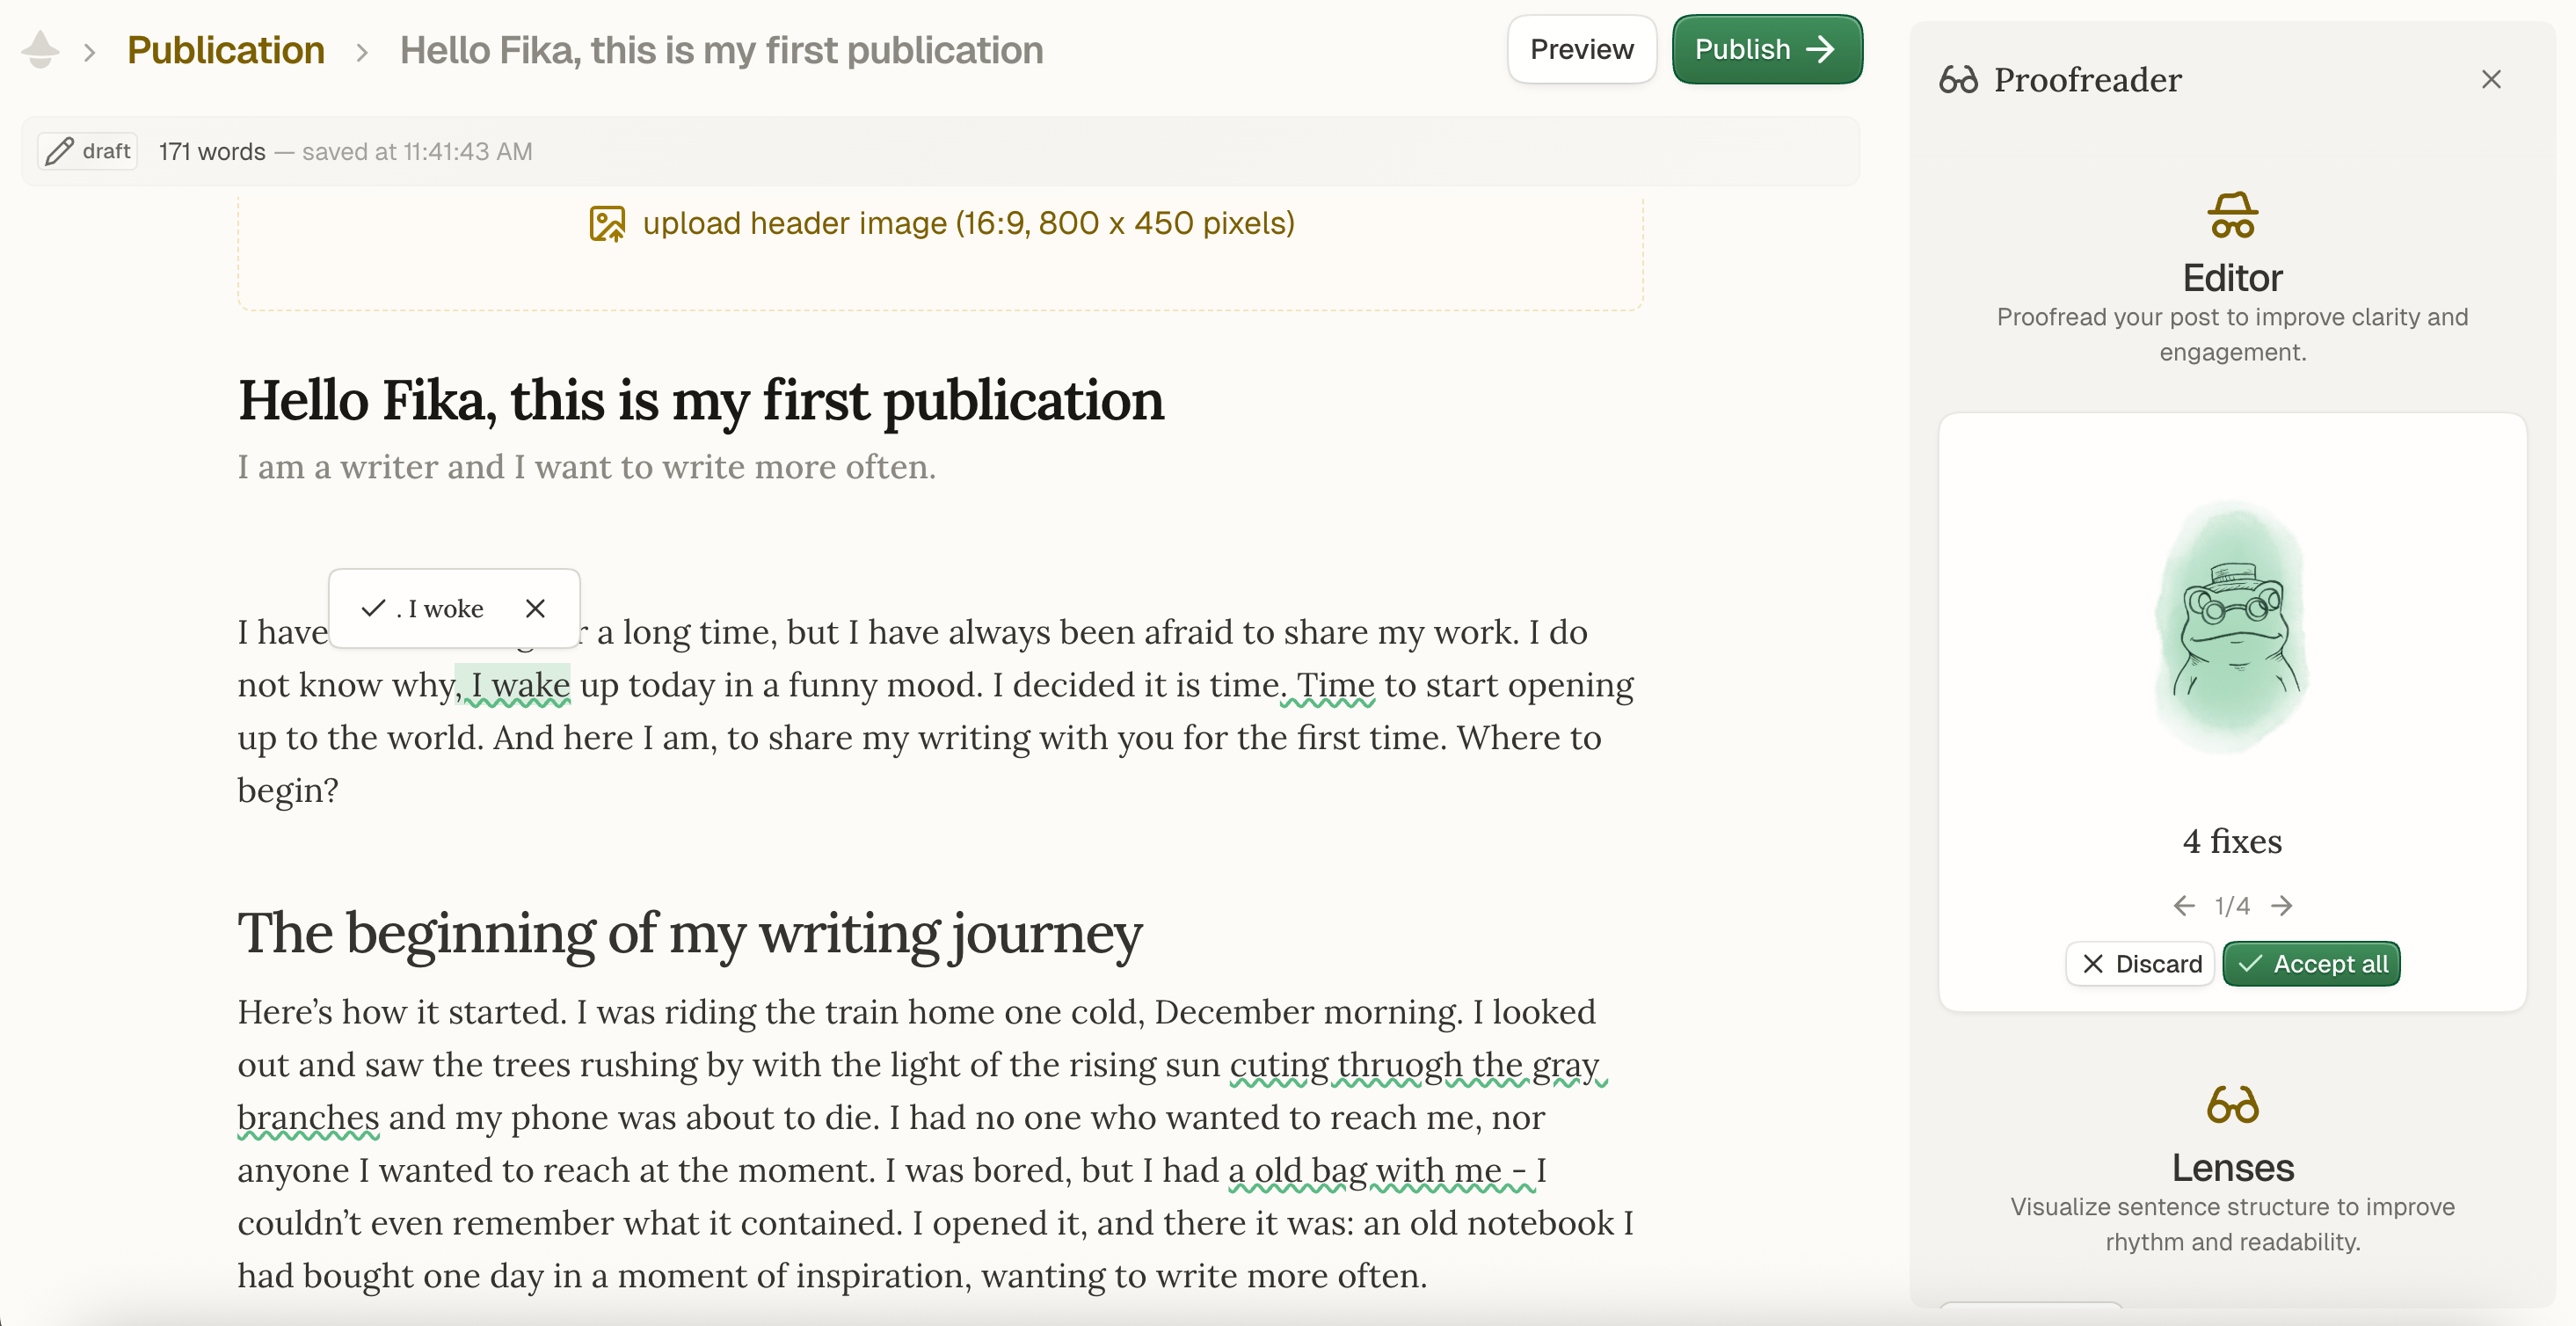Open Lenses via its glasses icon
Viewport: 2576px width, 1326px height.
pos(2232,1105)
